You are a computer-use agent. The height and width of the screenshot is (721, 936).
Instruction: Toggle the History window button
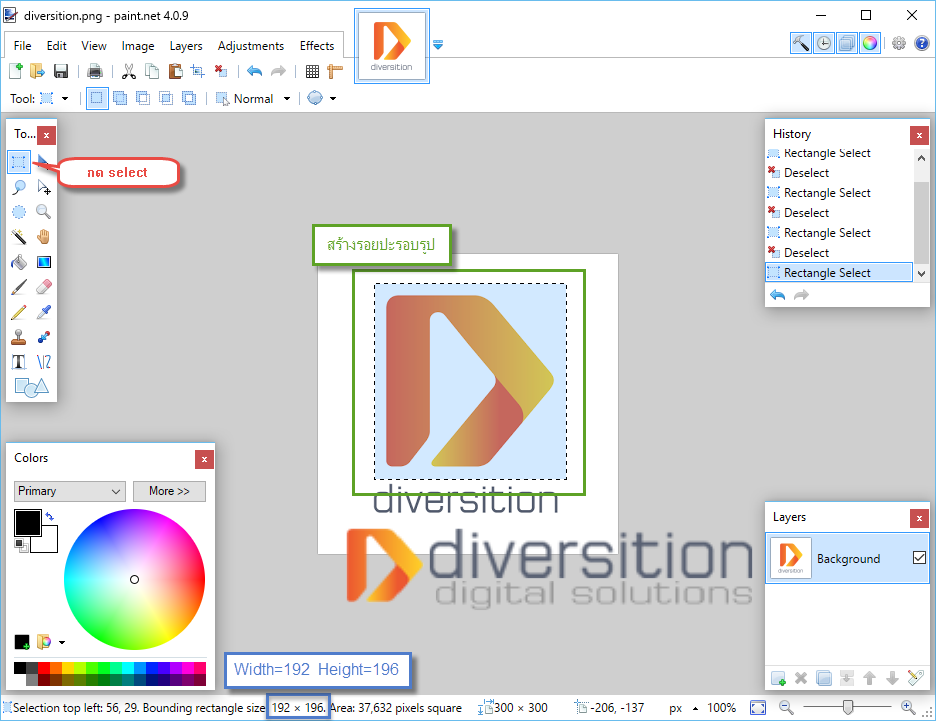coord(824,43)
